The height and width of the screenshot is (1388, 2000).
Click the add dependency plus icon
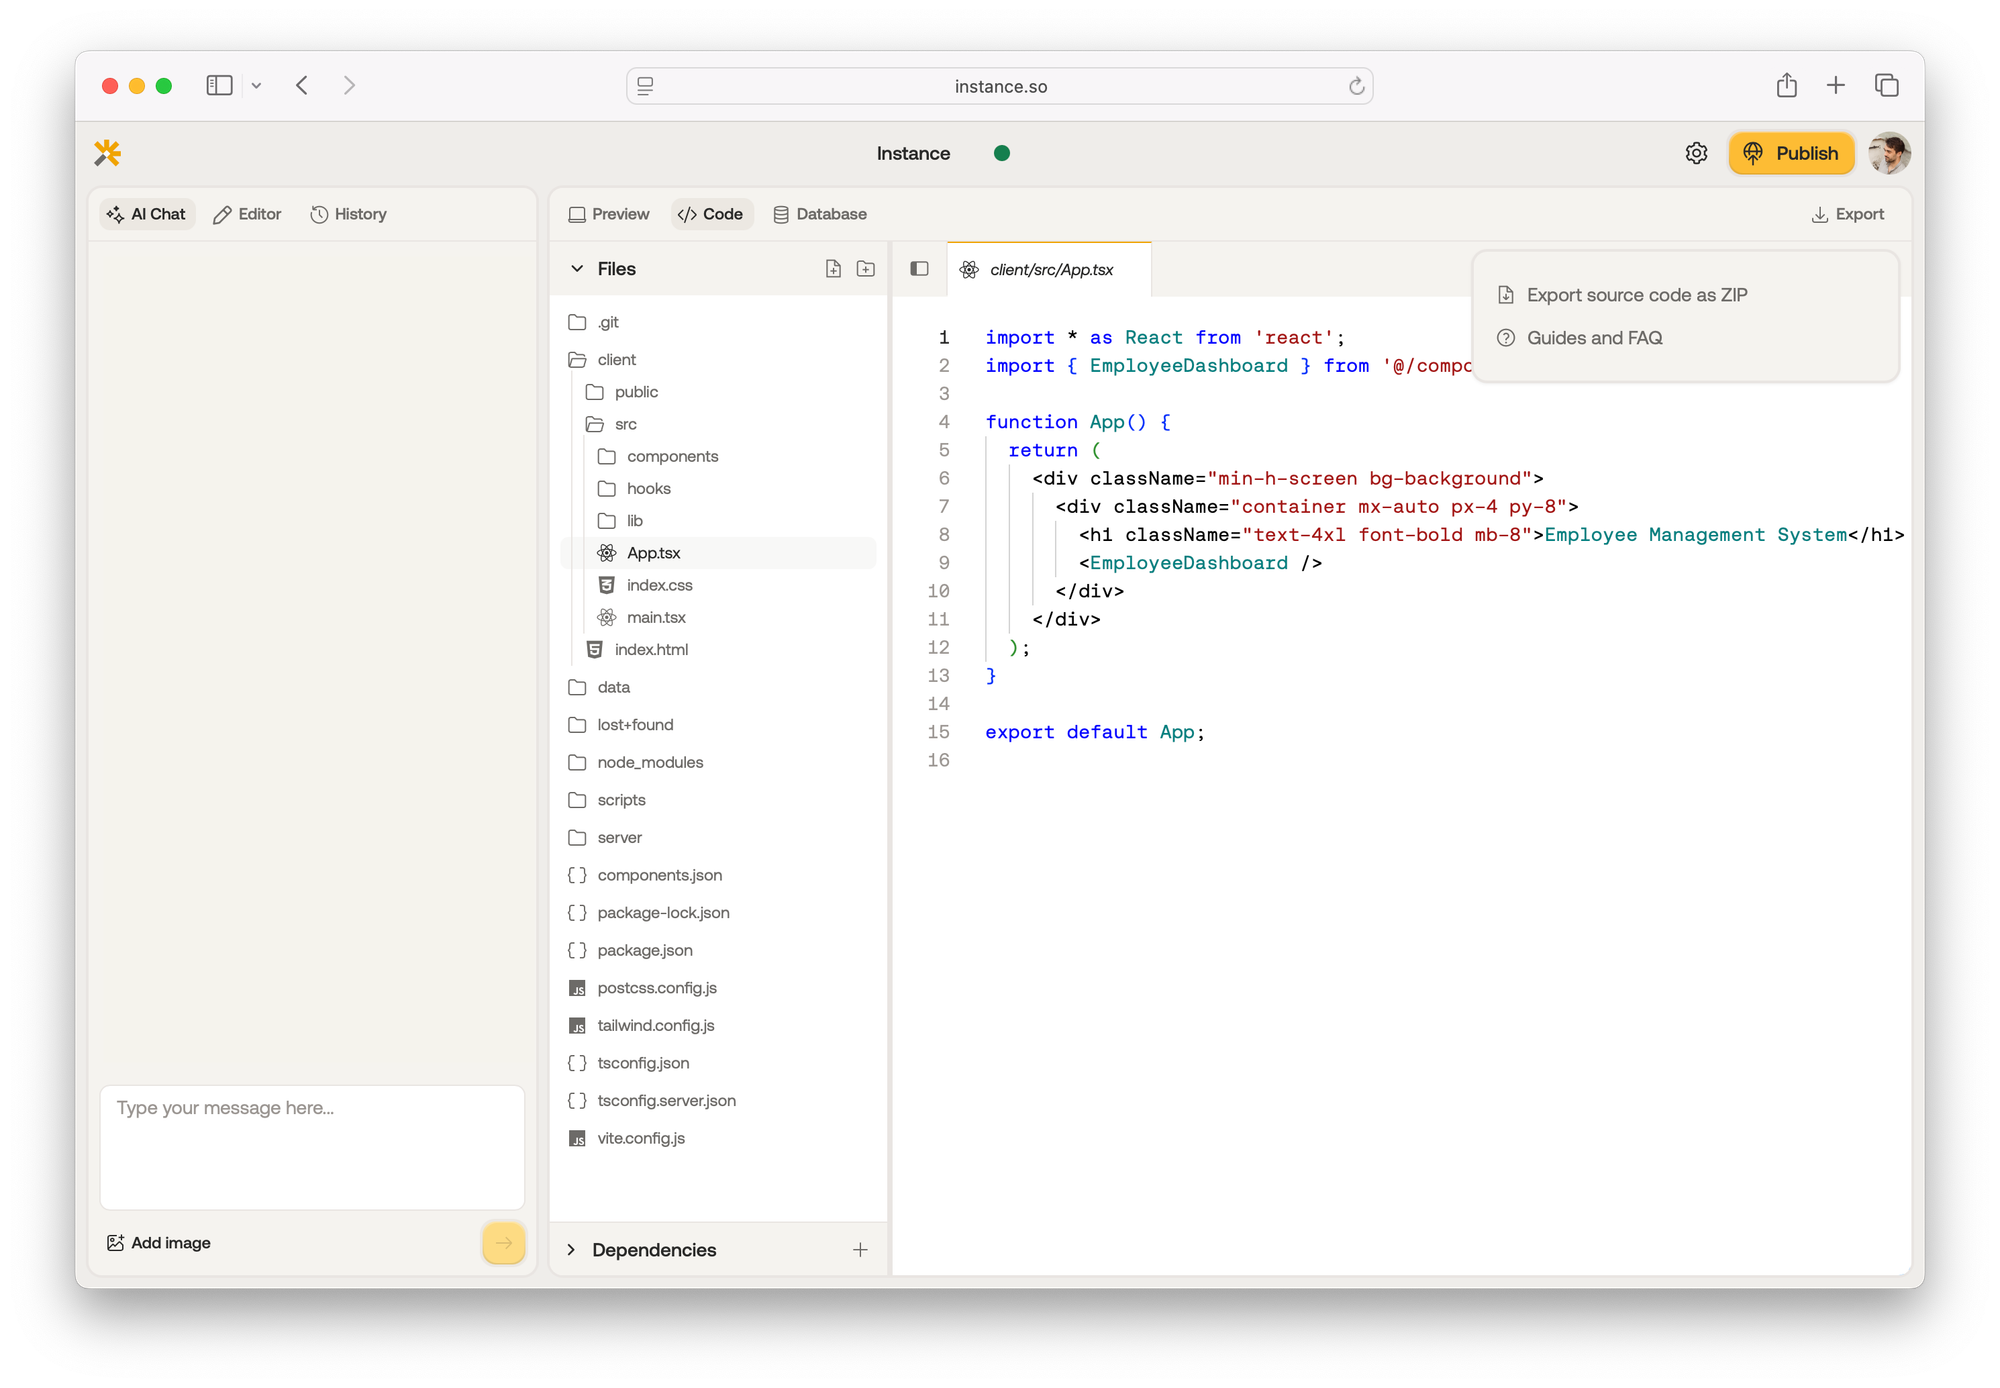pos(860,1250)
